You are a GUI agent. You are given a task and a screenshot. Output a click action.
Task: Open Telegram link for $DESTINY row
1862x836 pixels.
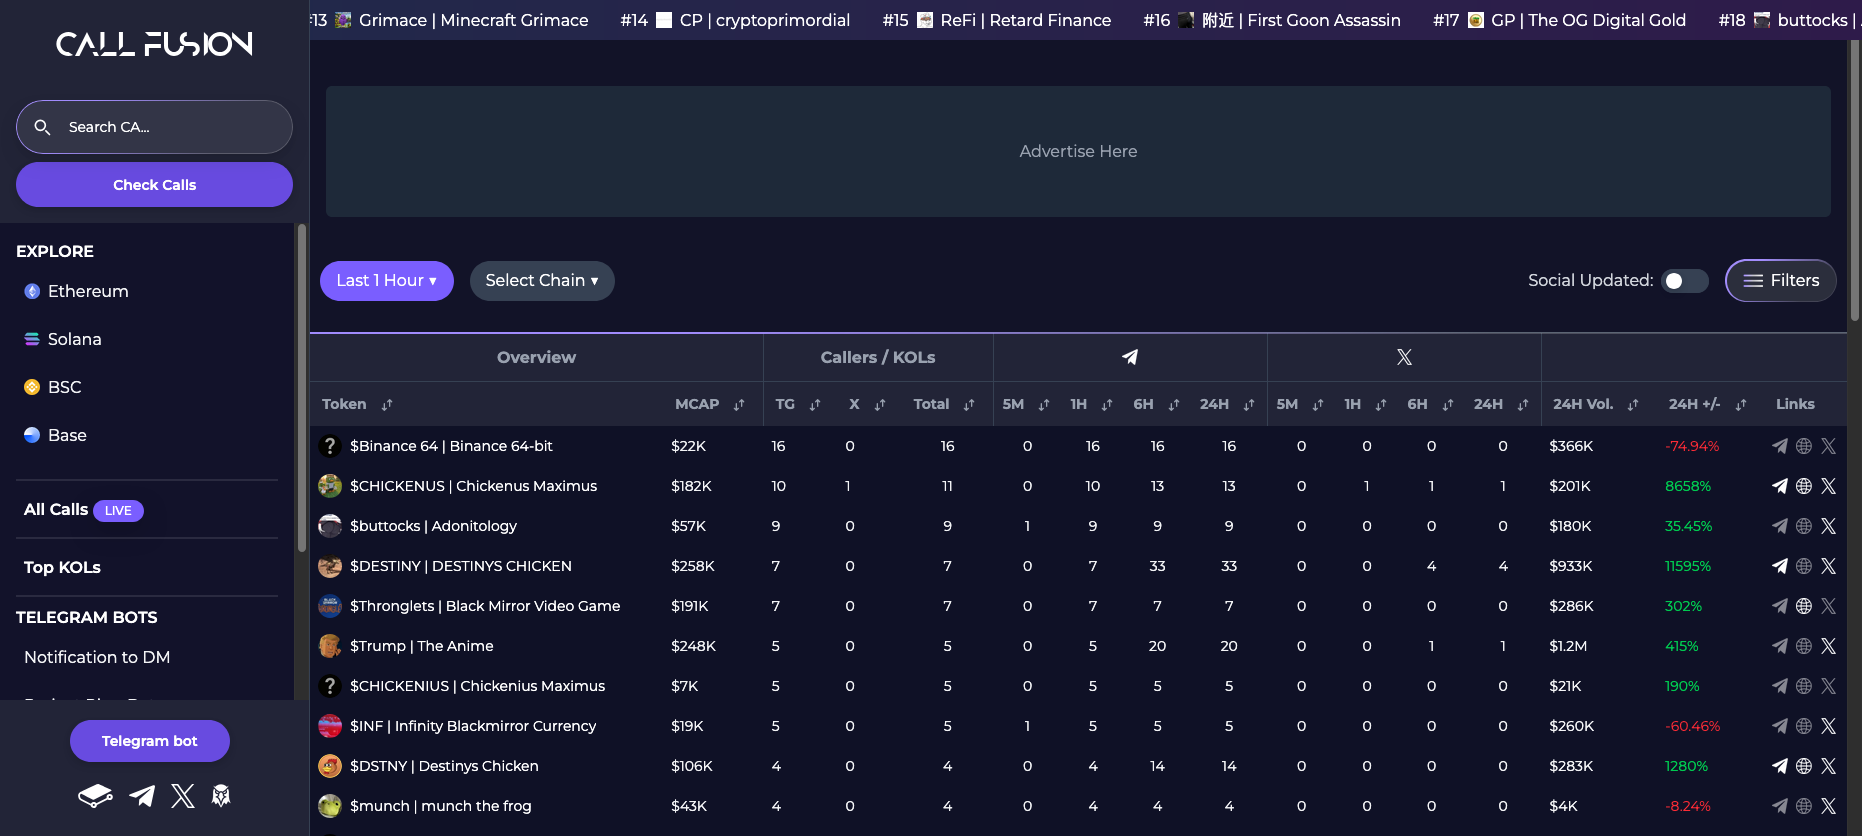click(1779, 566)
